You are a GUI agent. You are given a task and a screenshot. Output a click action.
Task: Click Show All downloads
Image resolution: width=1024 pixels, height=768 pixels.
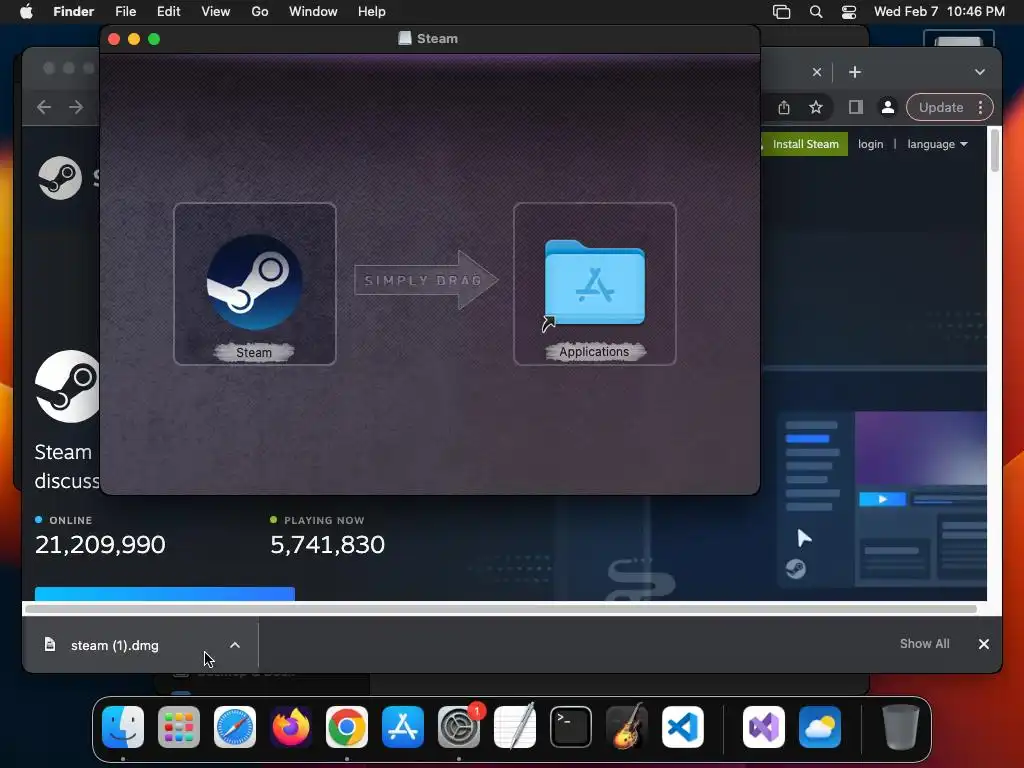925,644
